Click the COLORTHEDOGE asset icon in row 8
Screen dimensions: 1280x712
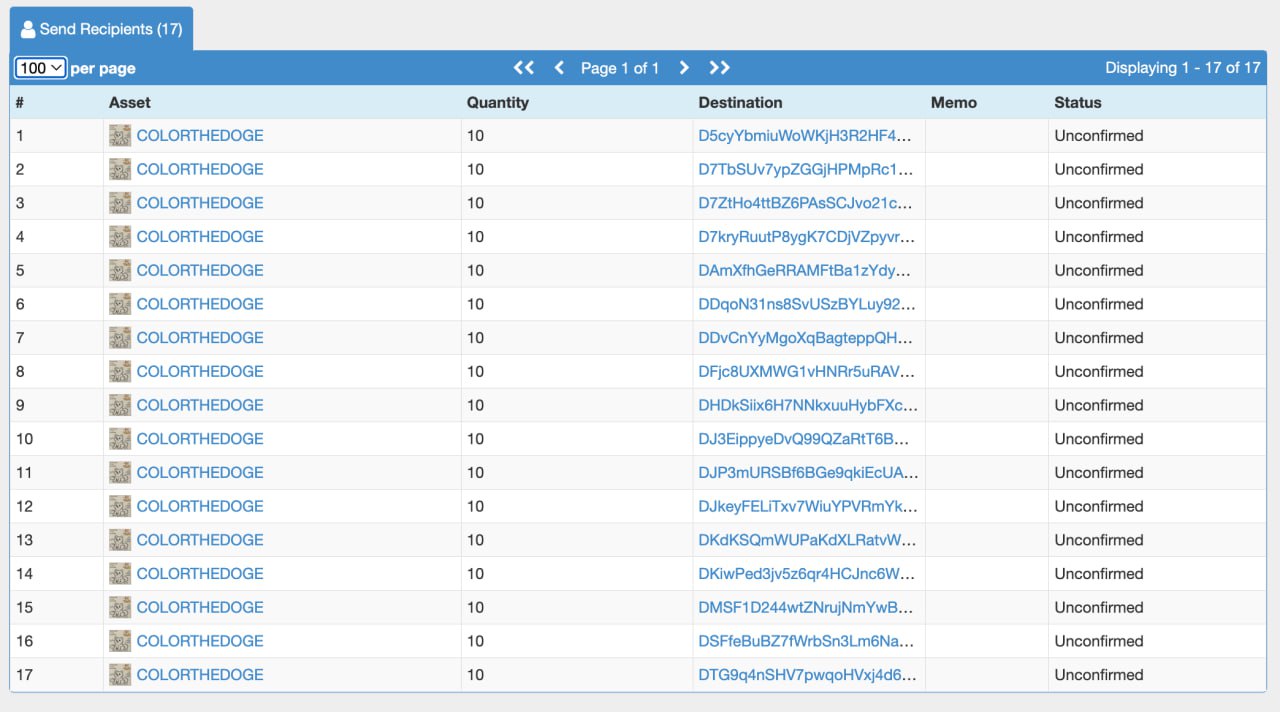(x=120, y=371)
